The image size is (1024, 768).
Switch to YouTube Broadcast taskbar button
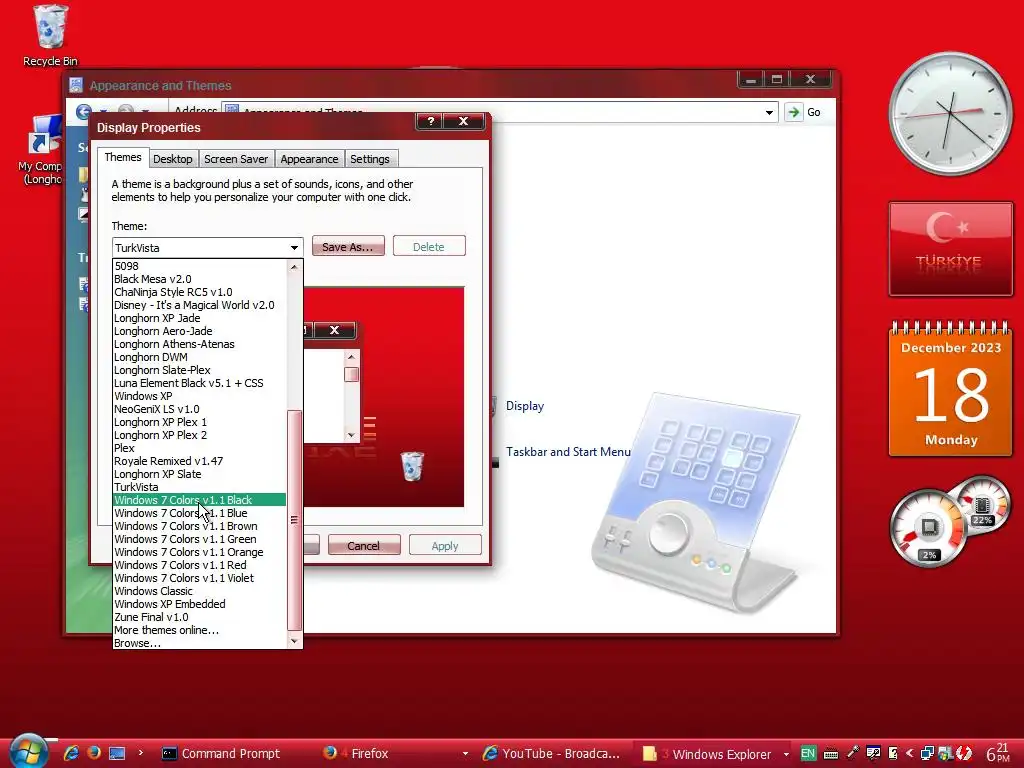tap(552, 754)
